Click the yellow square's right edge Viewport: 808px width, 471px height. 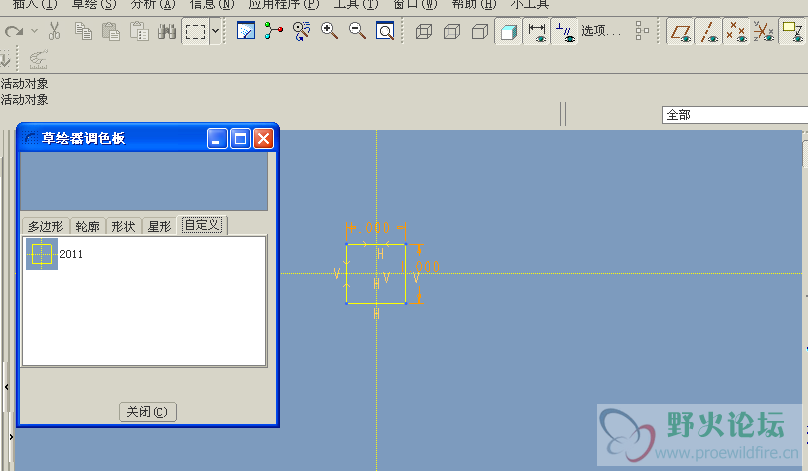click(x=406, y=274)
